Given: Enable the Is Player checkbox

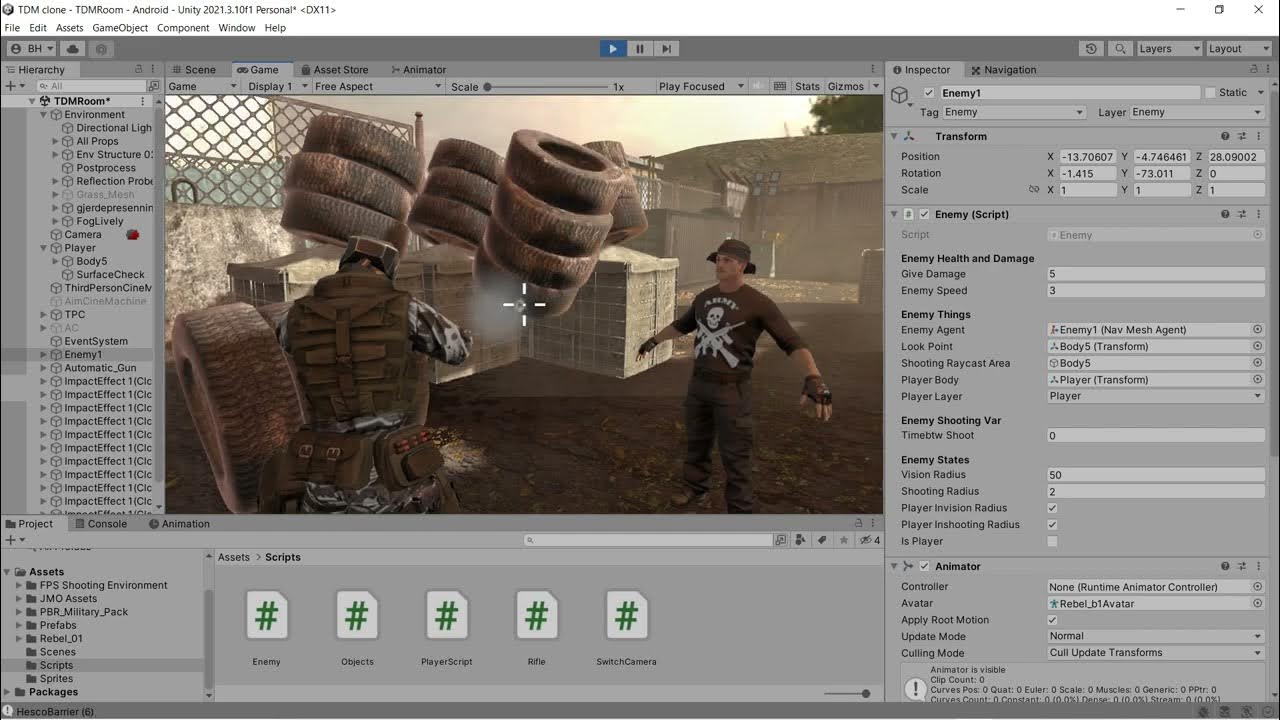Looking at the screenshot, I should (1052, 542).
